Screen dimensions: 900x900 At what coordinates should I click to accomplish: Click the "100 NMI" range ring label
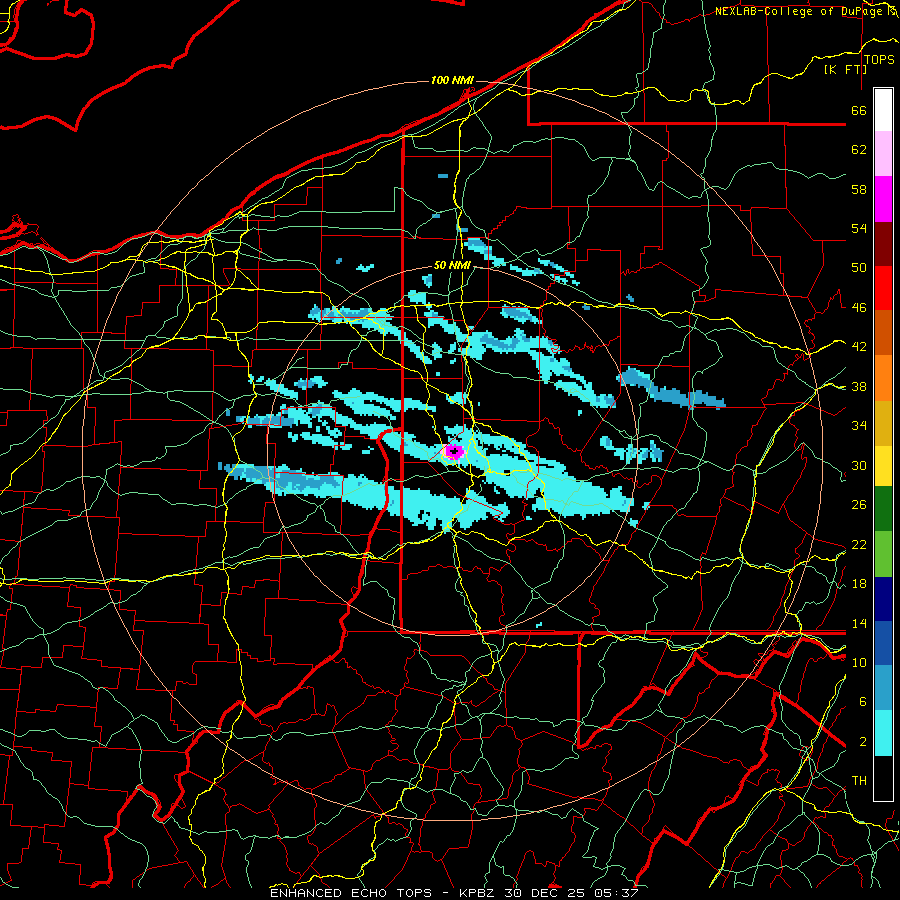[x=452, y=80]
